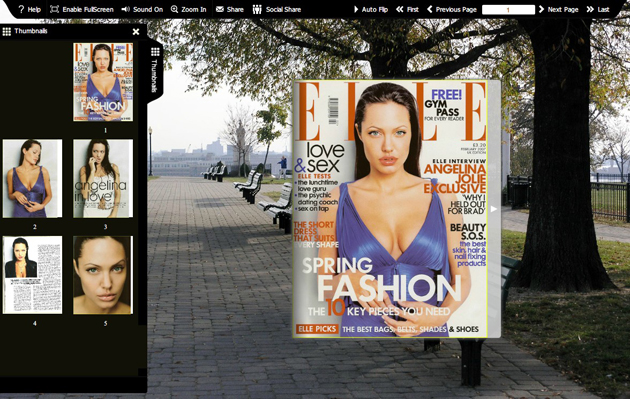The image size is (630, 399).
Task: Open Help from the top toolbar
Action: 29,9
